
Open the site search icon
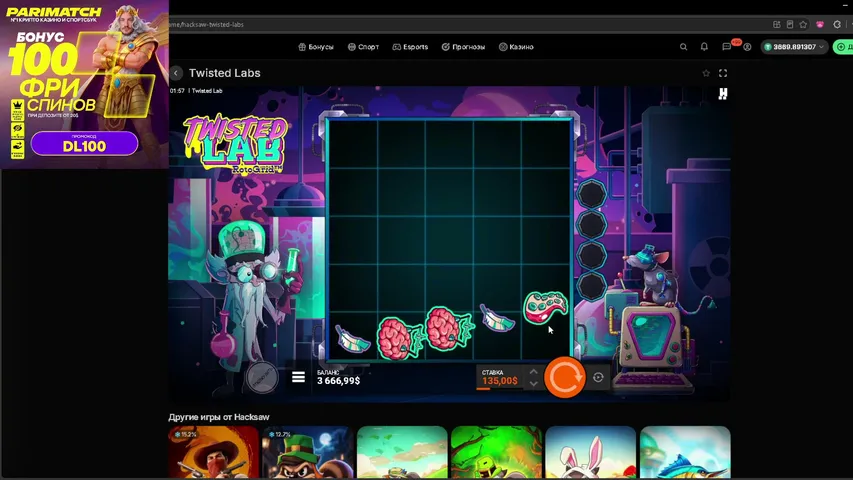tap(683, 47)
